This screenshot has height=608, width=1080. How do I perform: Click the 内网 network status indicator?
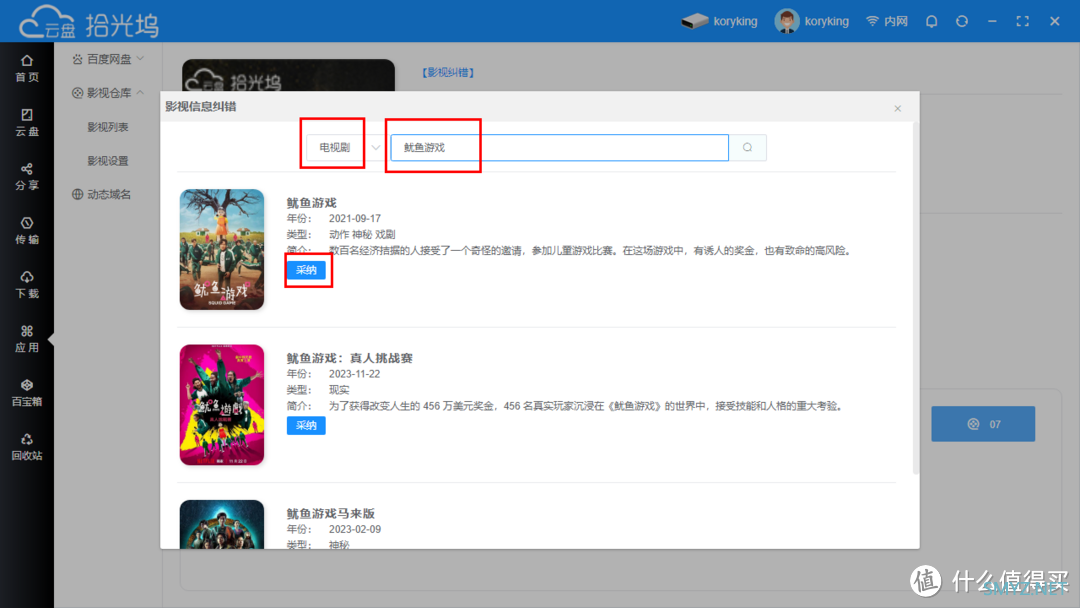pos(887,21)
